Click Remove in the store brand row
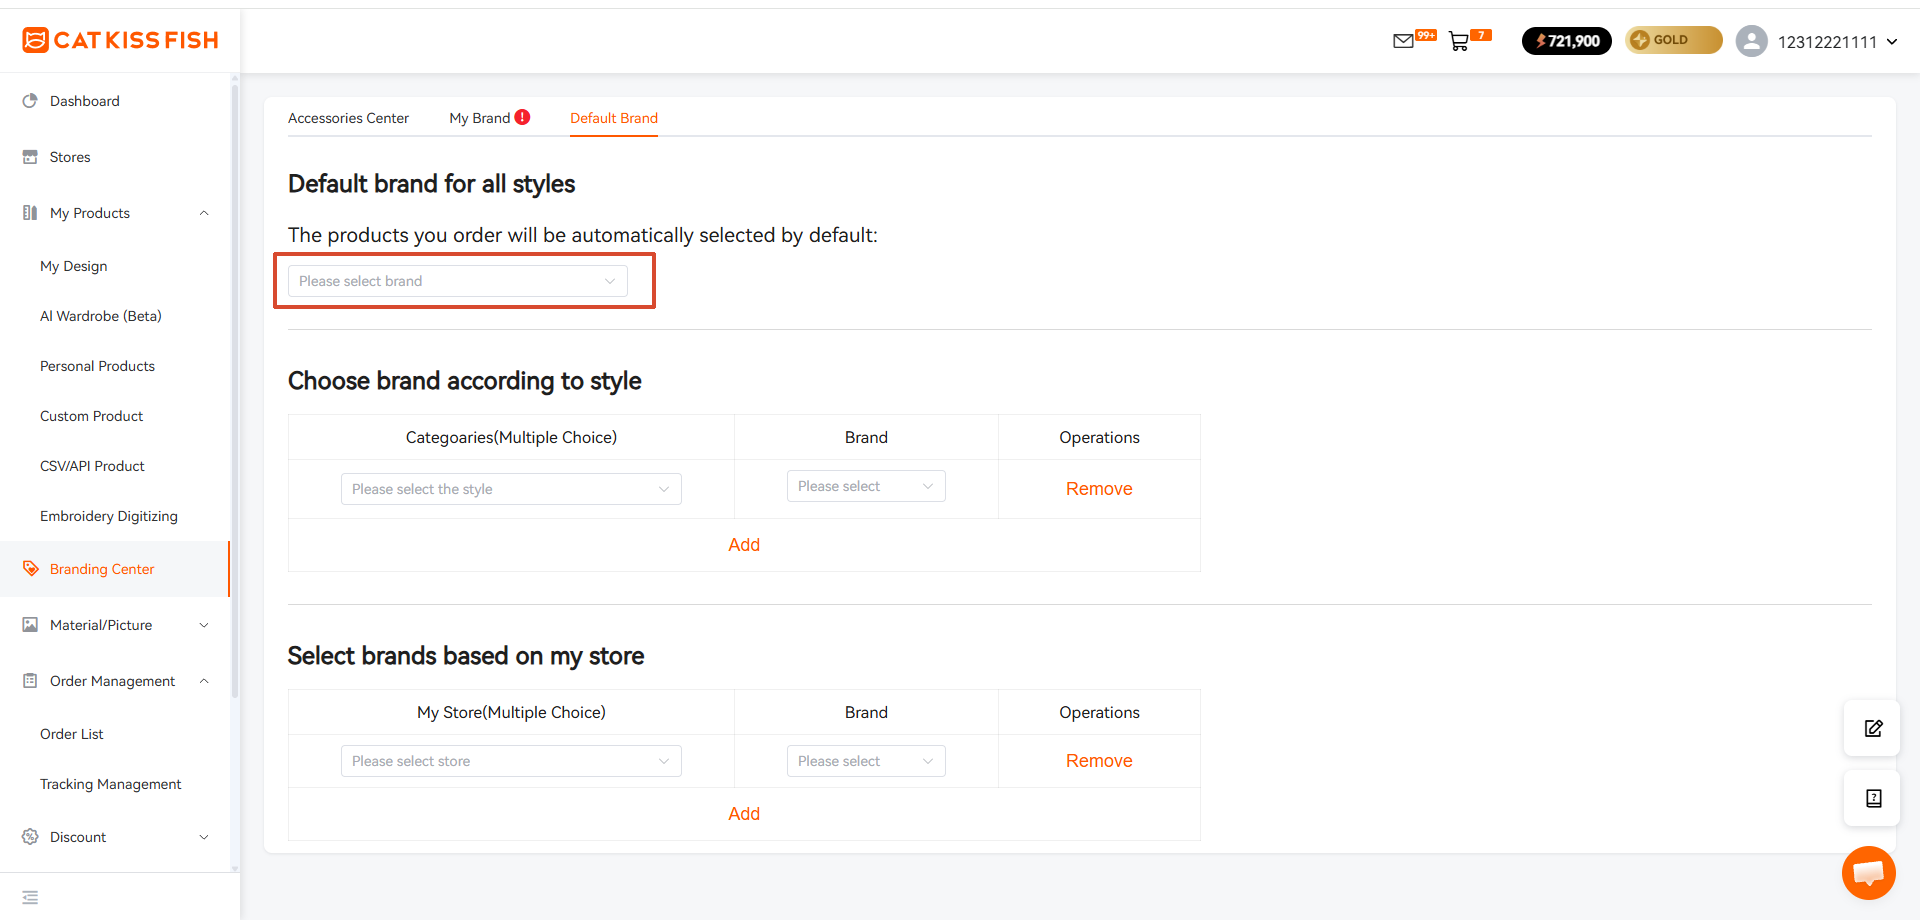 point(1099,761)
